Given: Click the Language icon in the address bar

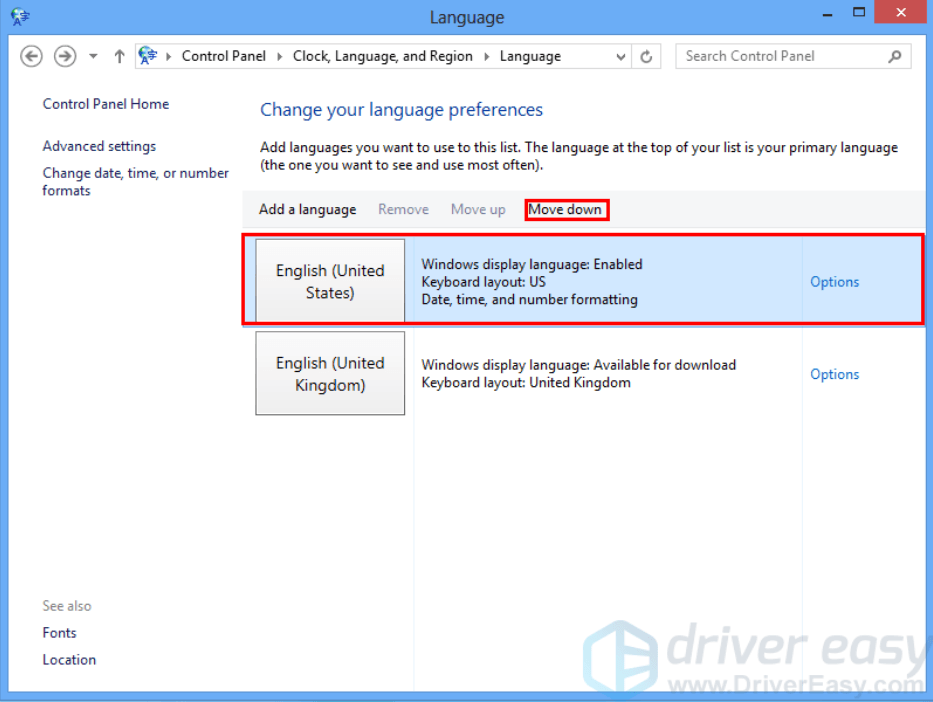Looking at the screenshot, I should pos(148,56).
